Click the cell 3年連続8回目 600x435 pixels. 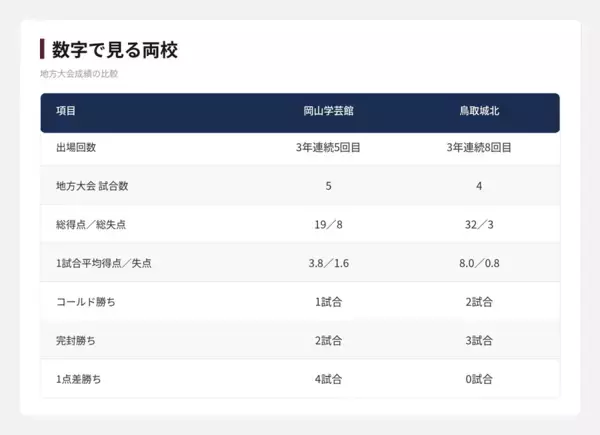click(479, 147)
